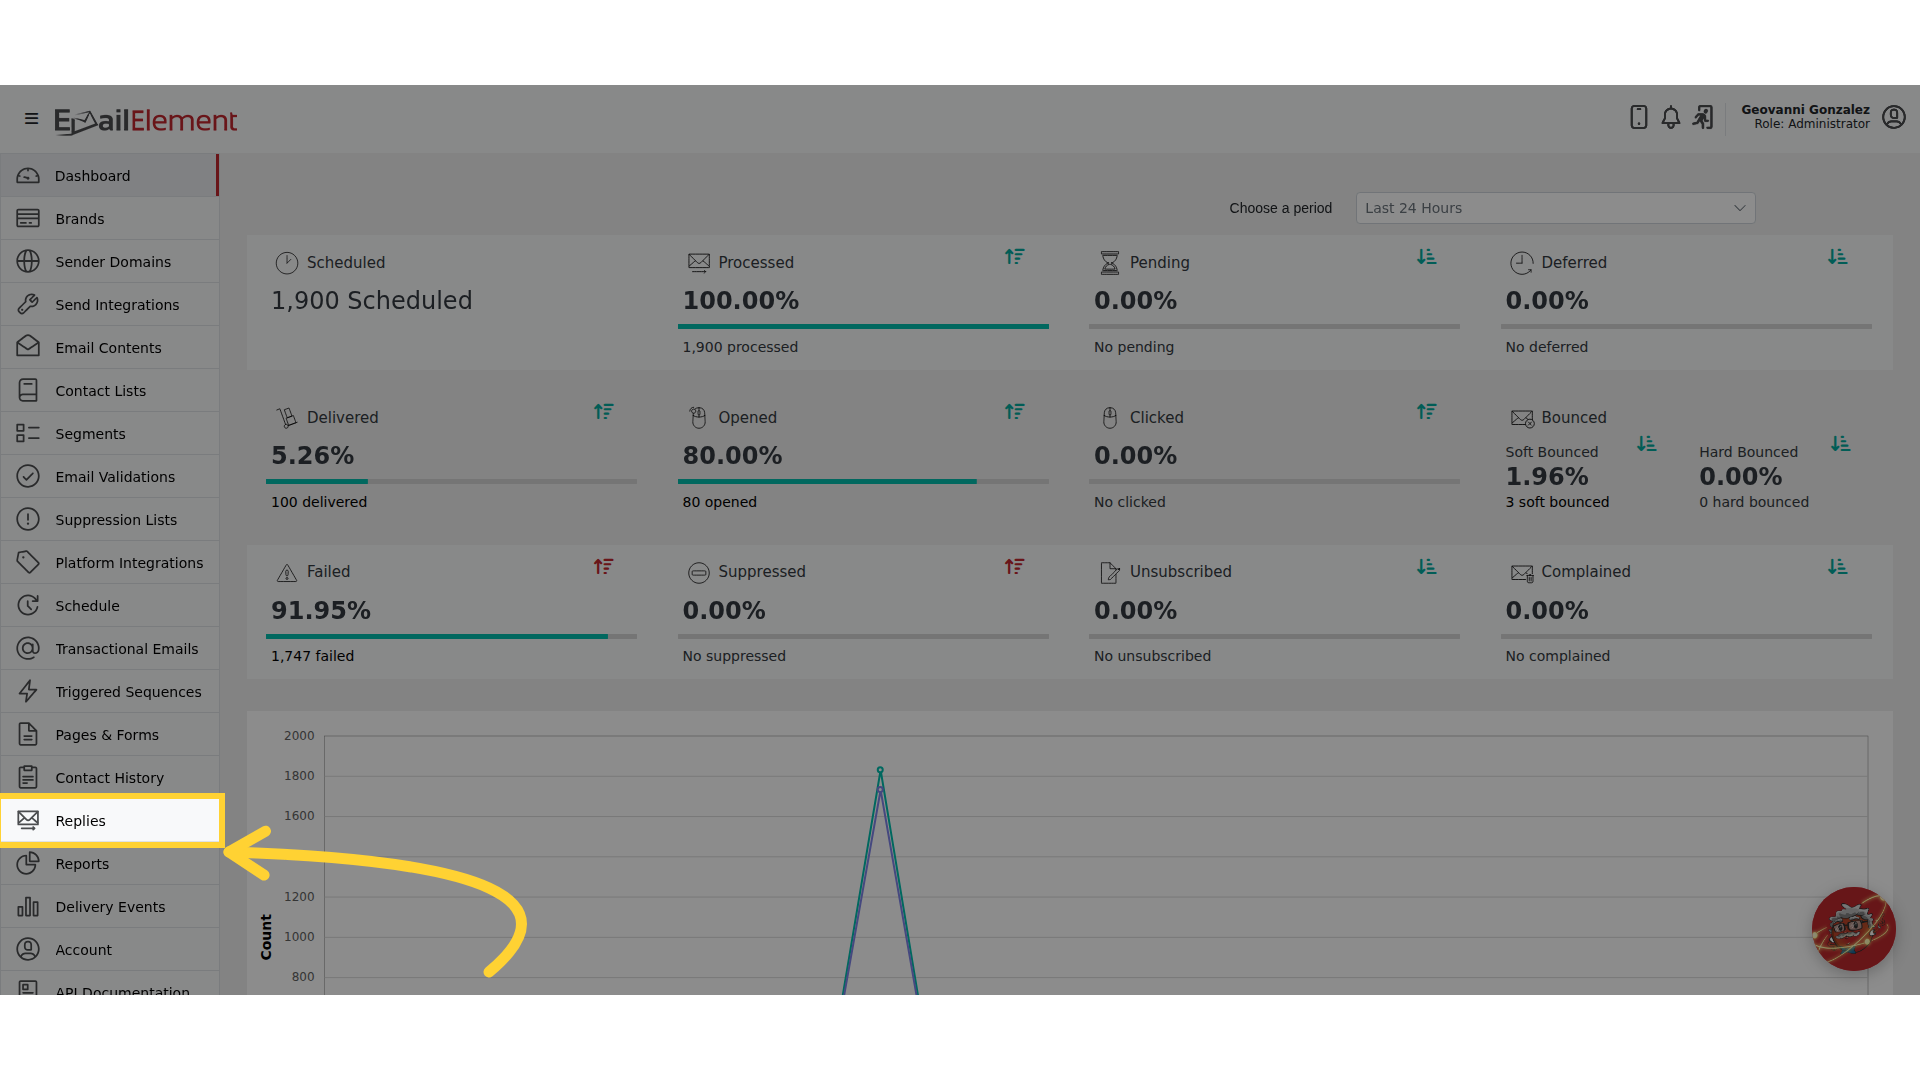Open Email Contents section
Viewport: 1920px width, 1080px height.
(x=110, y=348)
